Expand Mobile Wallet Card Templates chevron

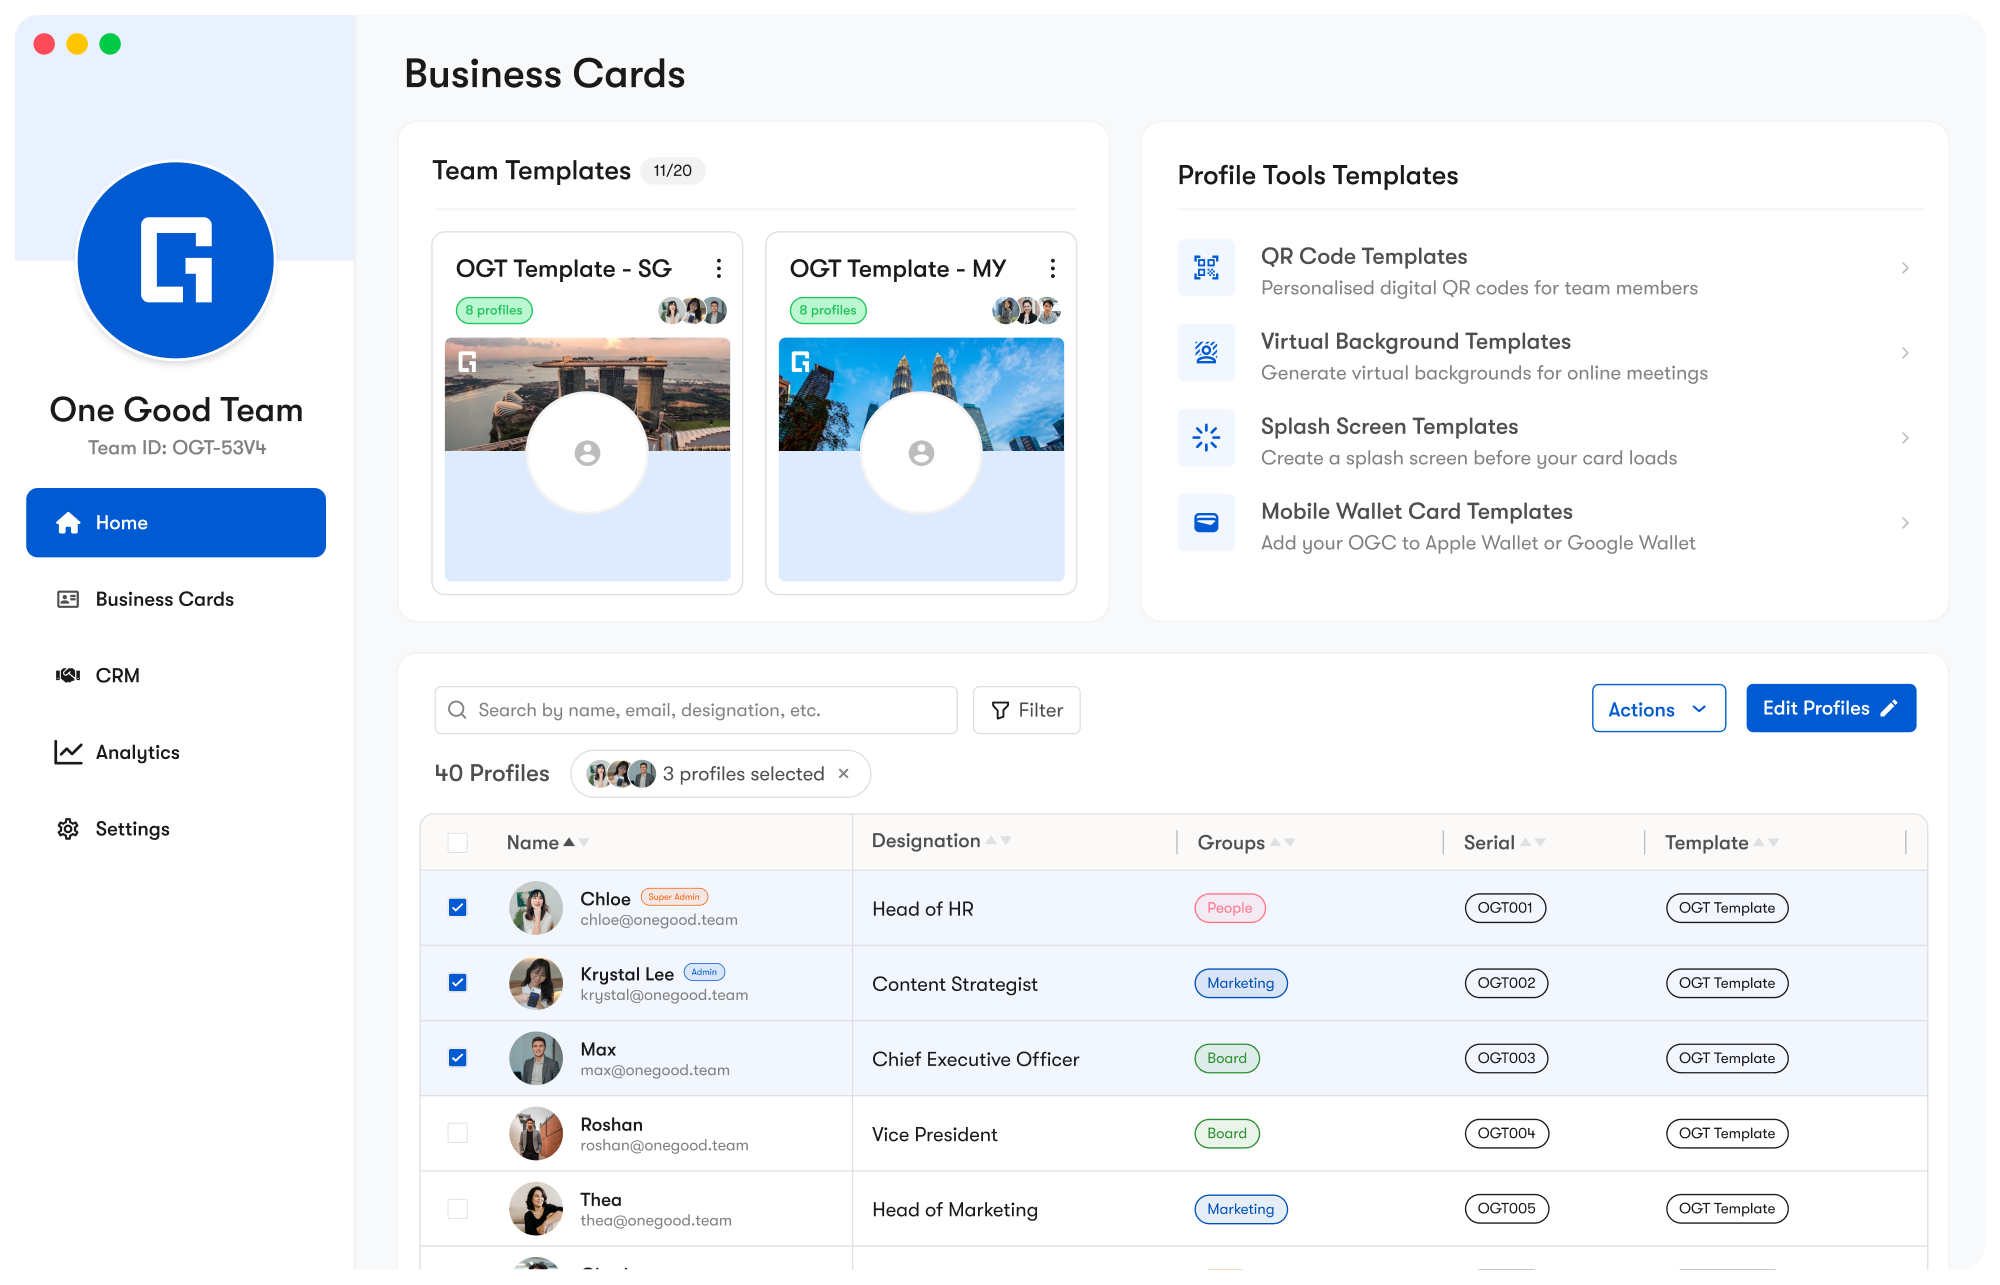pyautogui.click(x=1905, y=523)
